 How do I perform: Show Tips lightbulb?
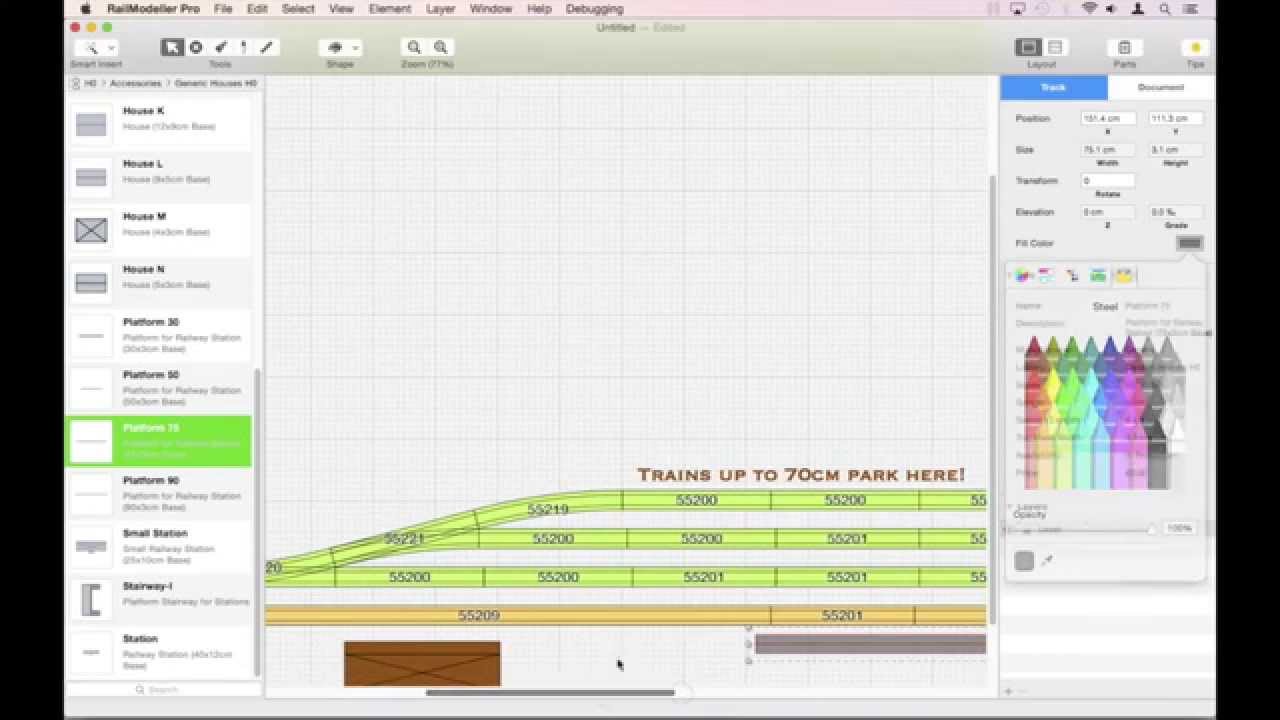pyautogui.click(x=1195, y=47)
